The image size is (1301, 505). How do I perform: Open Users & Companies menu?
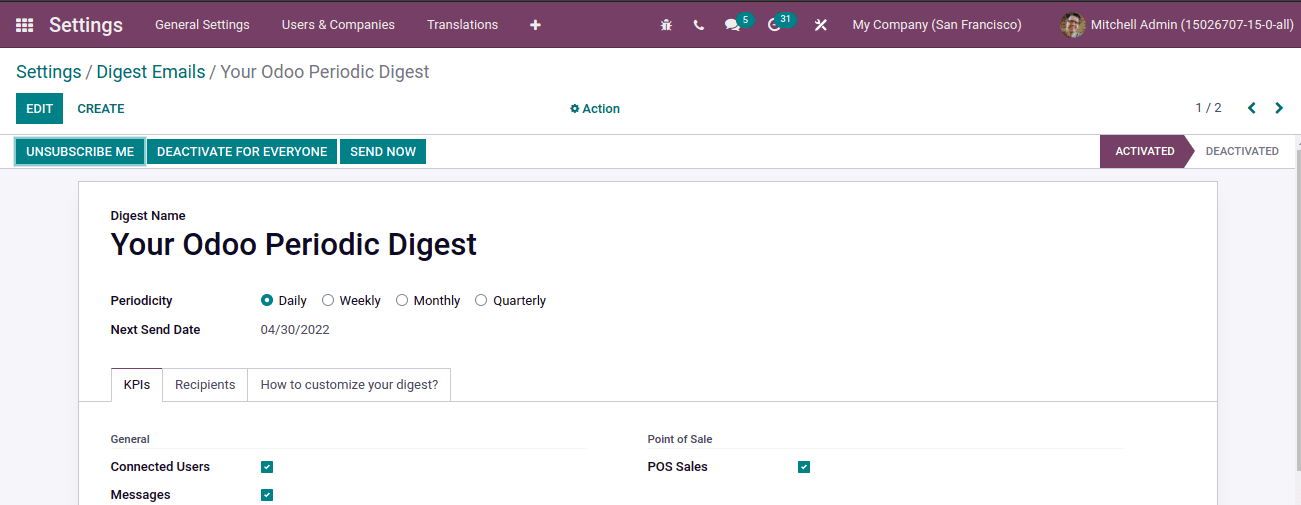coord(338,25)
